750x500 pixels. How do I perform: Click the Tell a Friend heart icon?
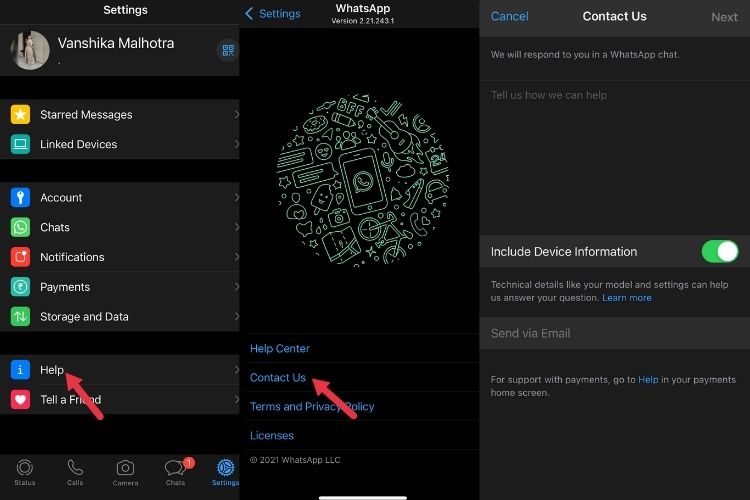coord(20,400)
